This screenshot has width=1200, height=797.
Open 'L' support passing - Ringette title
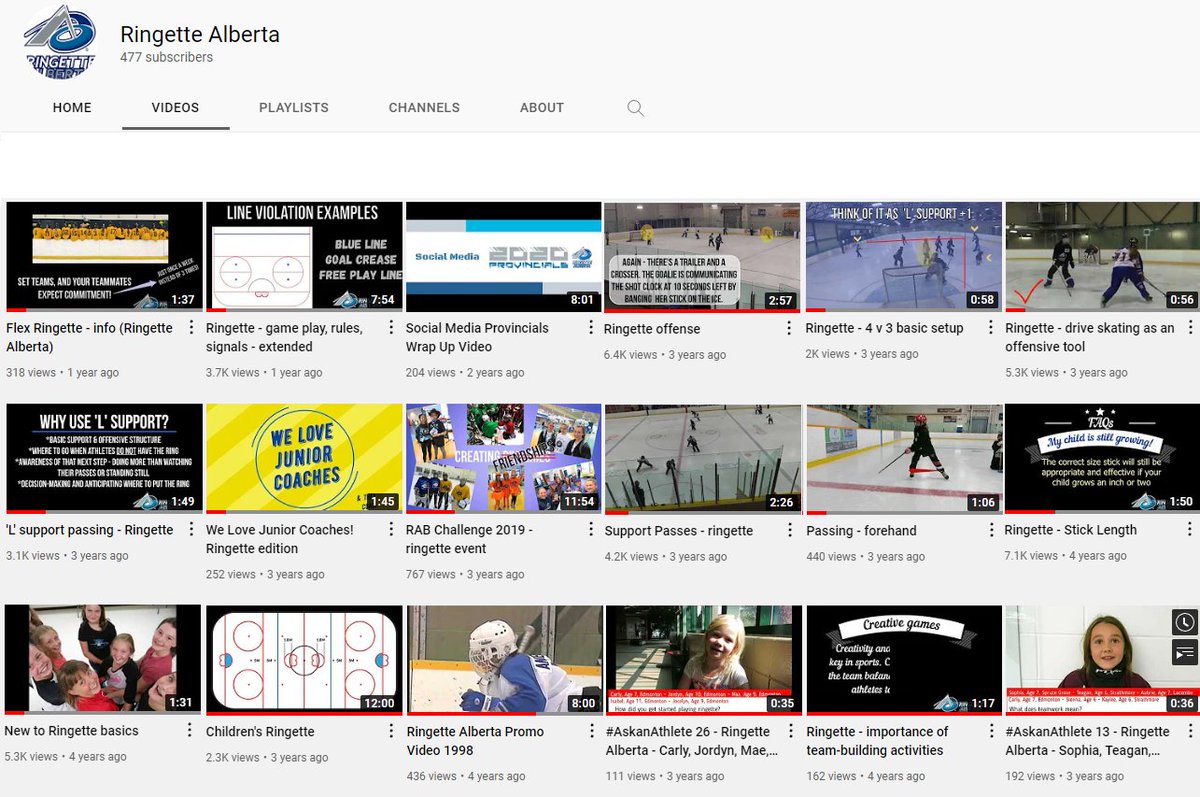88,530
